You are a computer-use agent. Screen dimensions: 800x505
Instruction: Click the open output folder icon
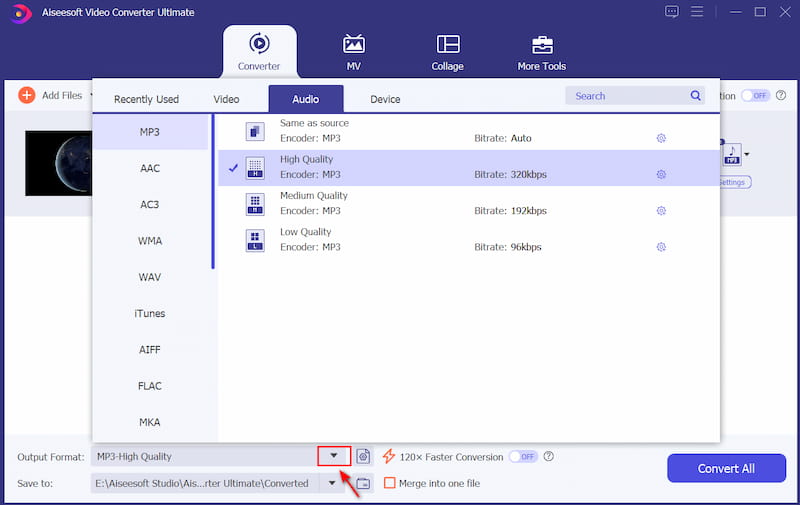363,484
